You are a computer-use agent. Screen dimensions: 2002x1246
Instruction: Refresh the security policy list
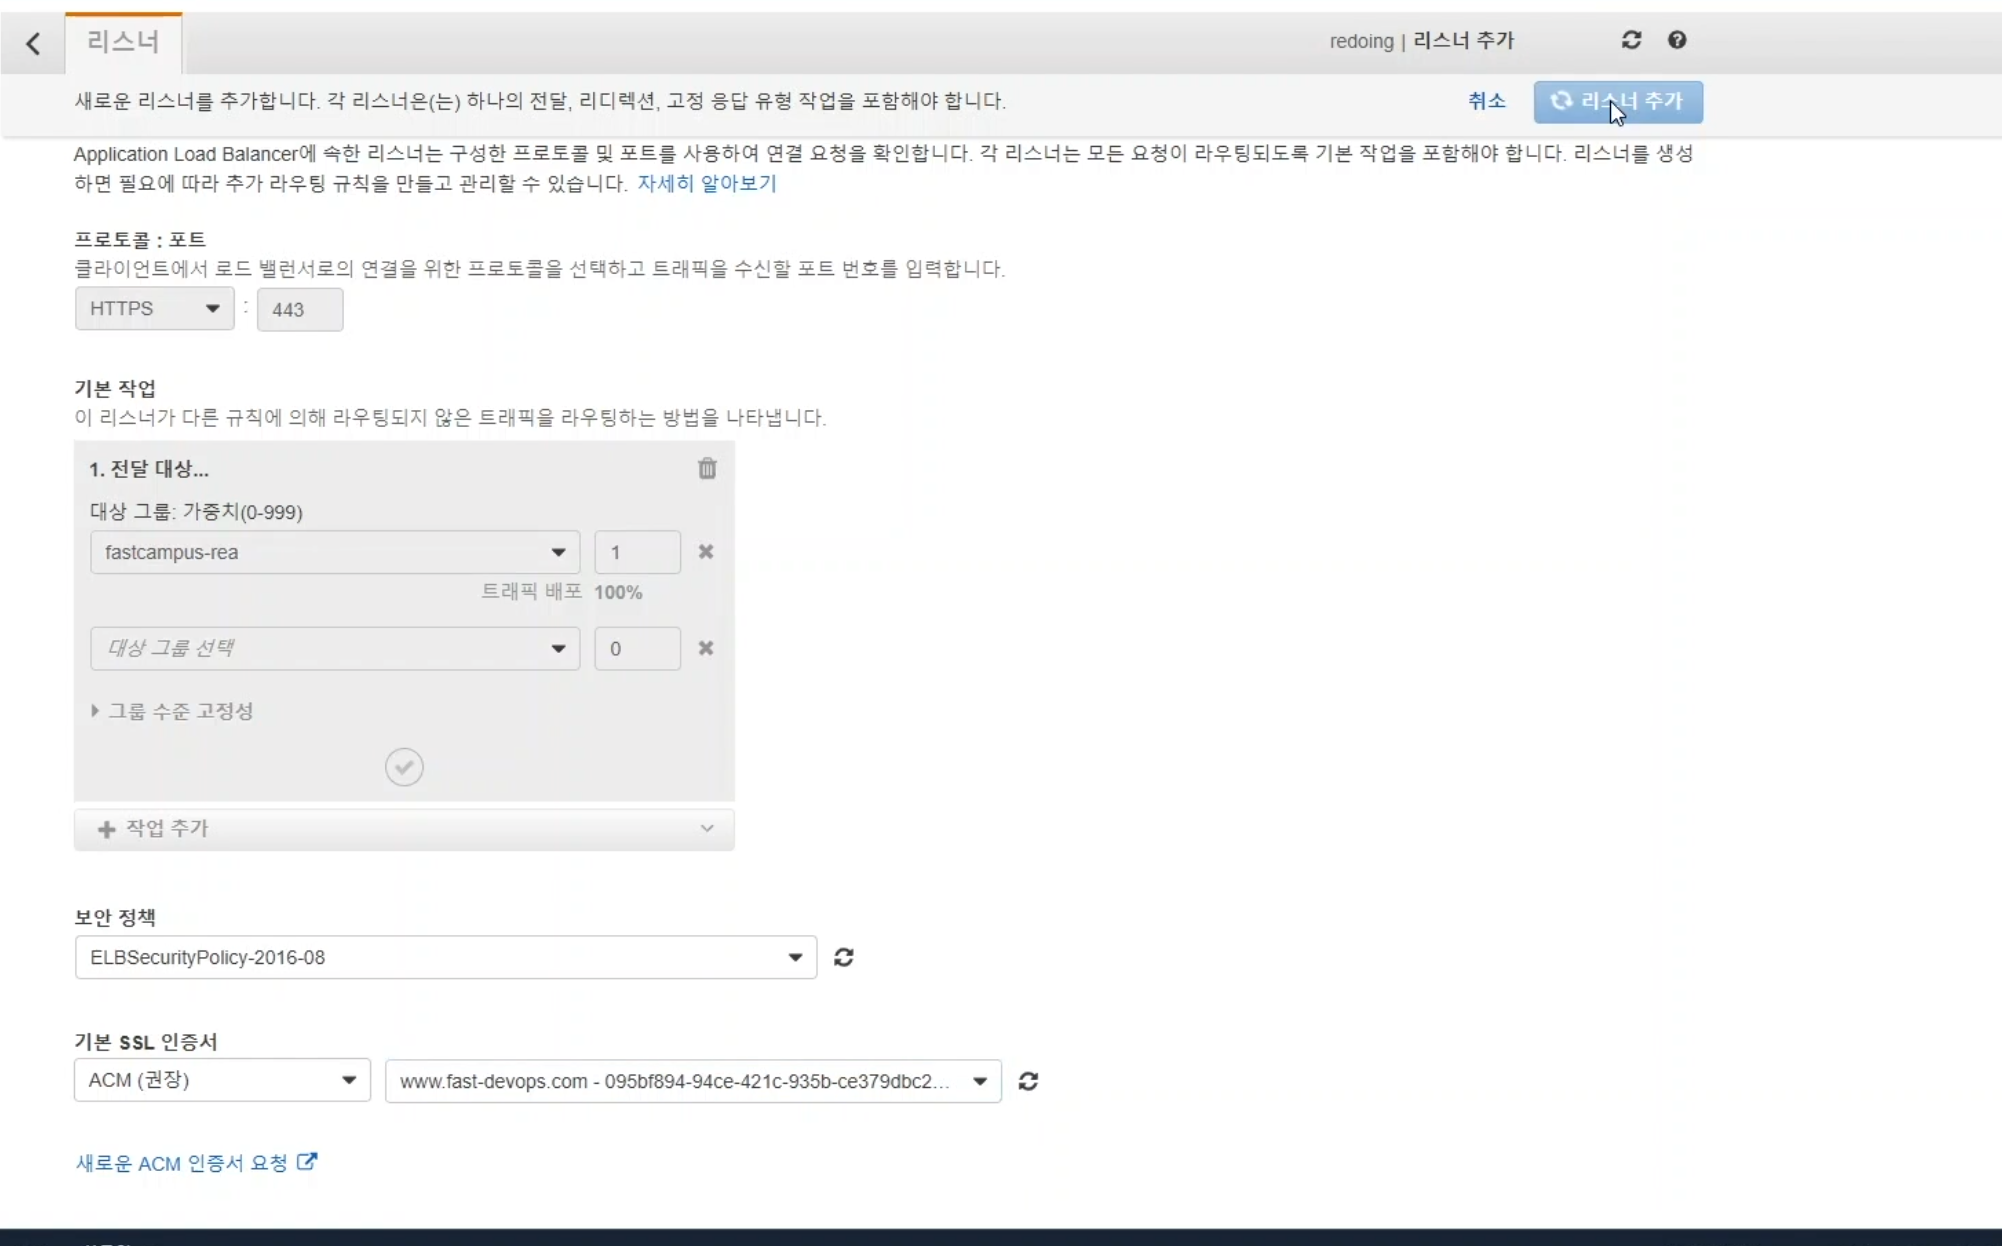(x=844, y=957)
